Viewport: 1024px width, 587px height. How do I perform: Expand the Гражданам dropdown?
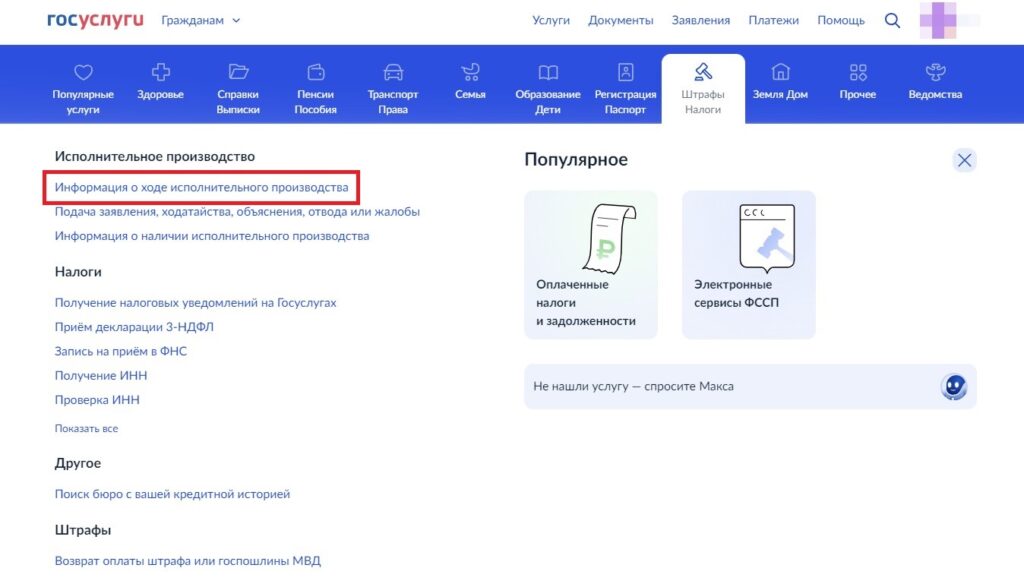coord(200,20)
